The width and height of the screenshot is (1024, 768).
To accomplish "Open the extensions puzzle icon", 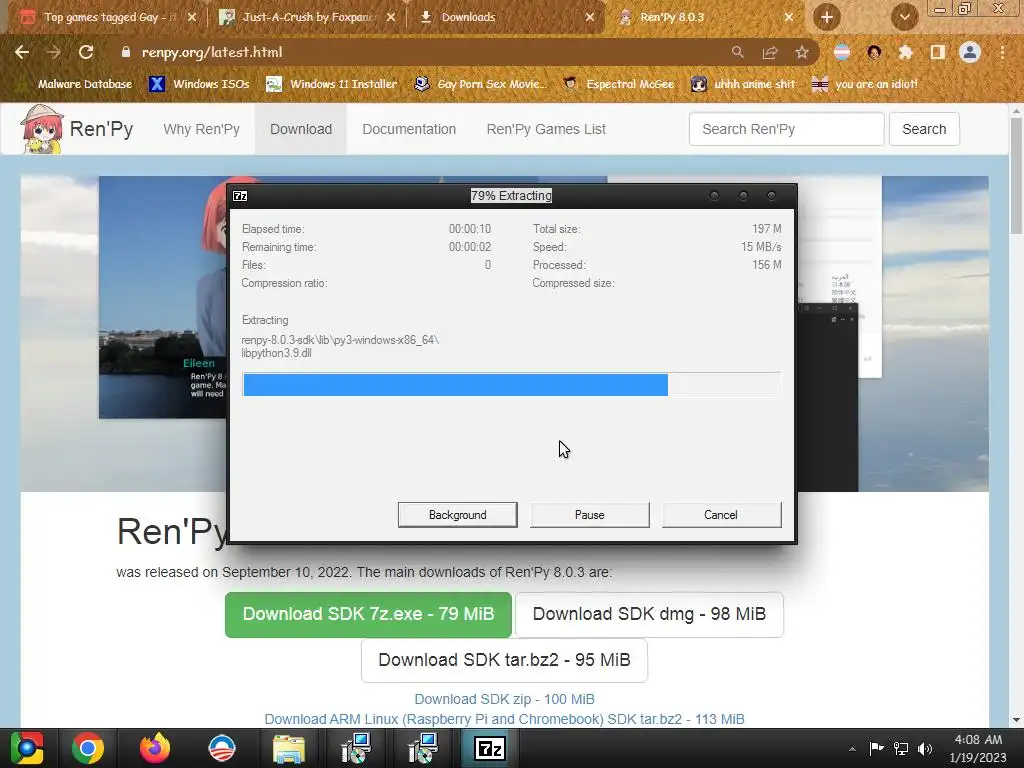I will 905,52.
